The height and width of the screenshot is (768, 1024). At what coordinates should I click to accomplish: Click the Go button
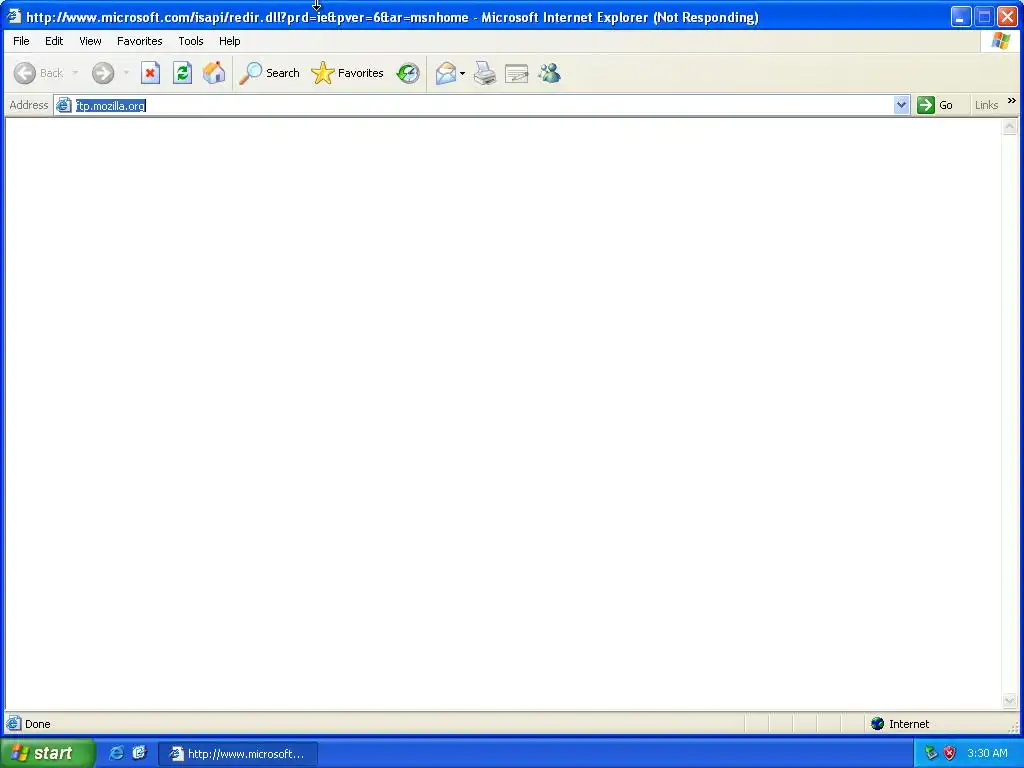935,105
